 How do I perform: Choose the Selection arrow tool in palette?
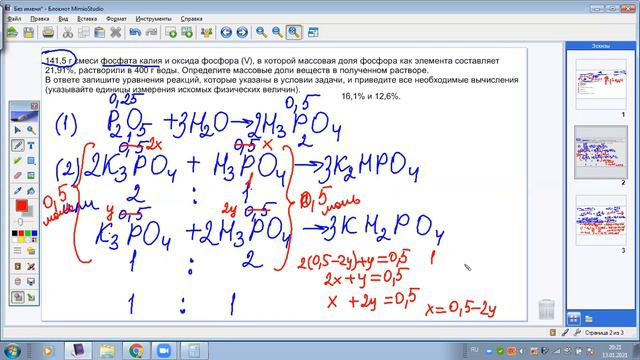coord(18,130)
